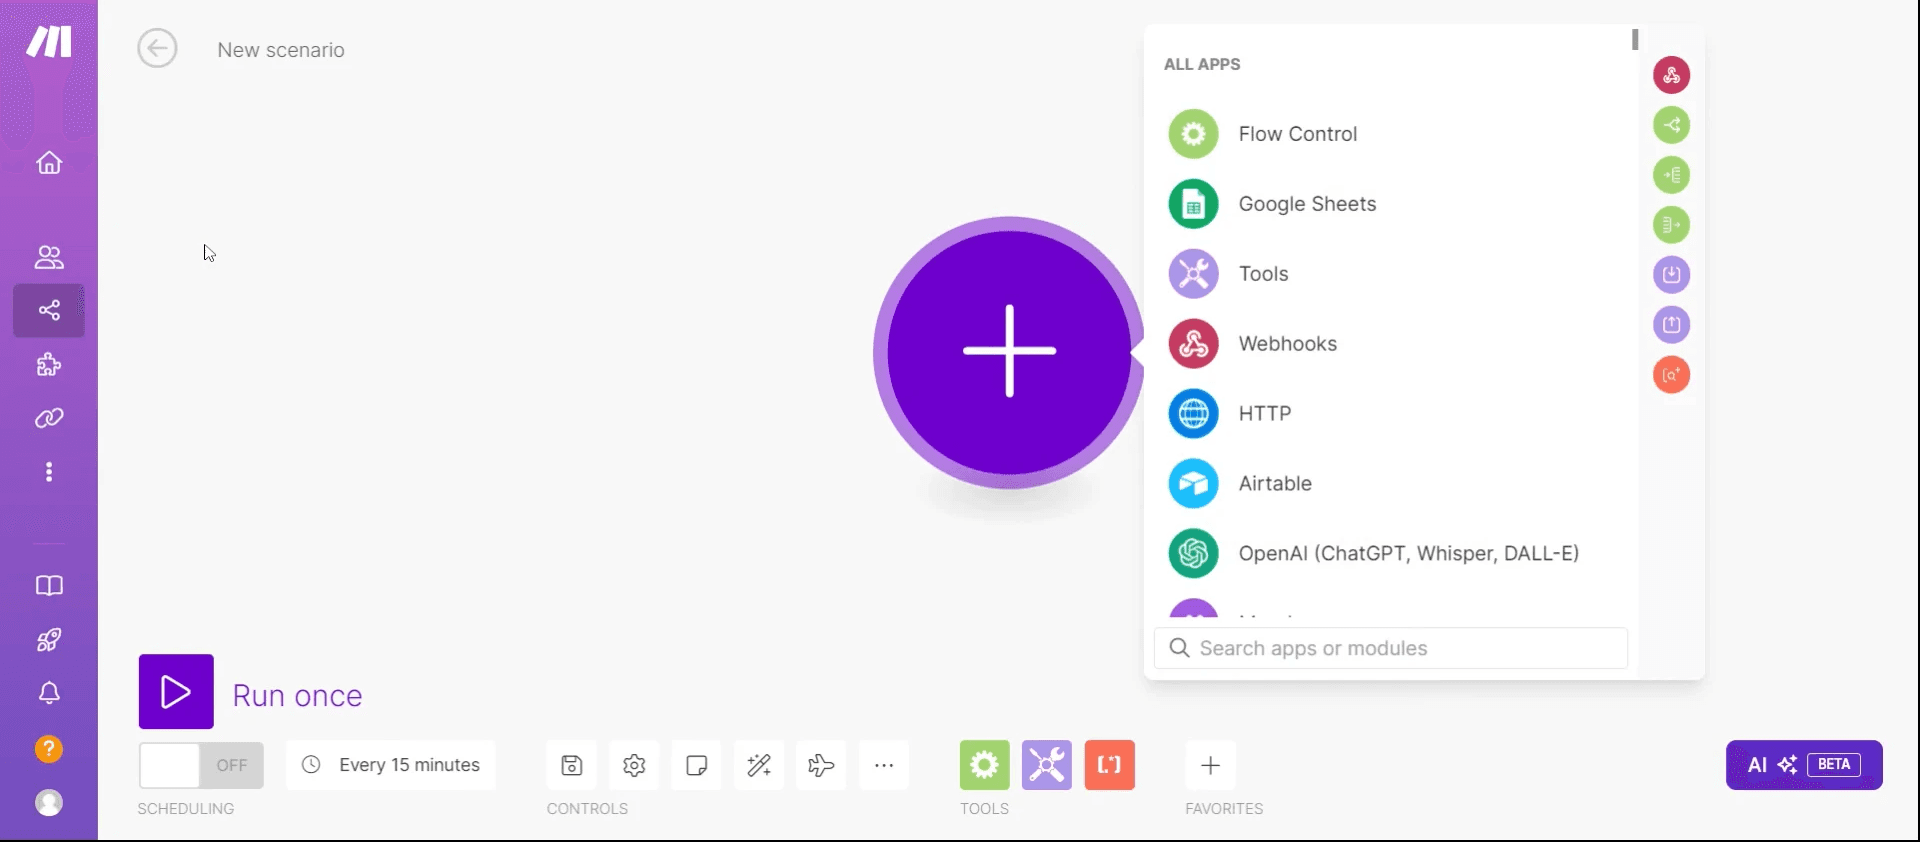
Task: Open the Connections chain-link sidebar icon
Action: pos(49,418)
